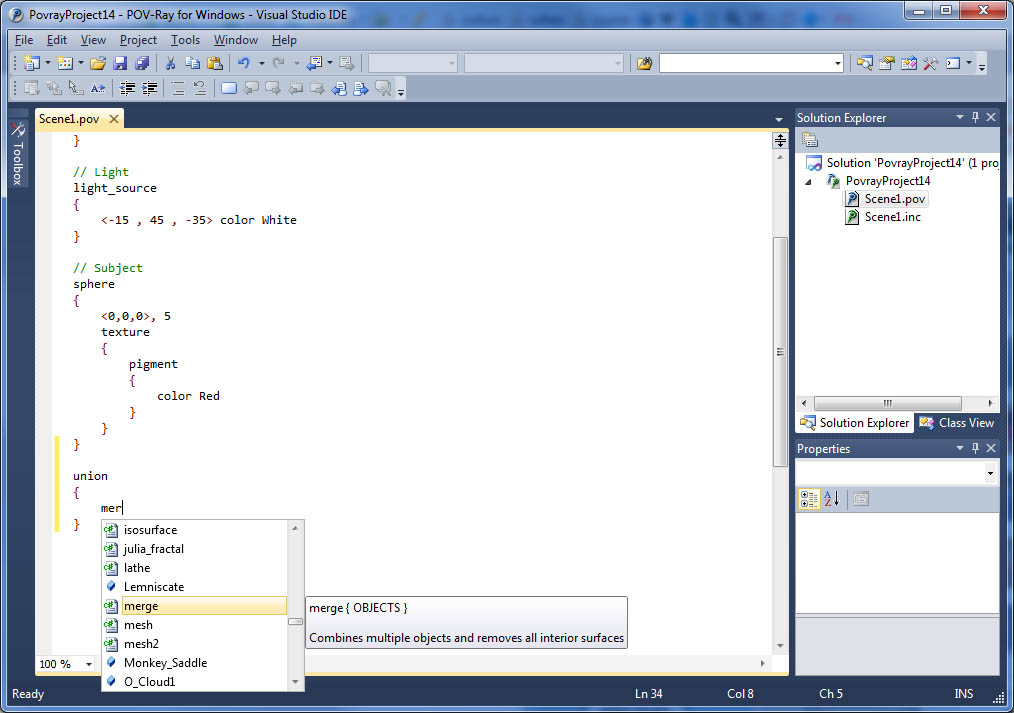This screenshot has width=1014, height=713.
Task: Open the 100 % zoom dropdown
Action: pyautogui.click(x=88, y=664)
